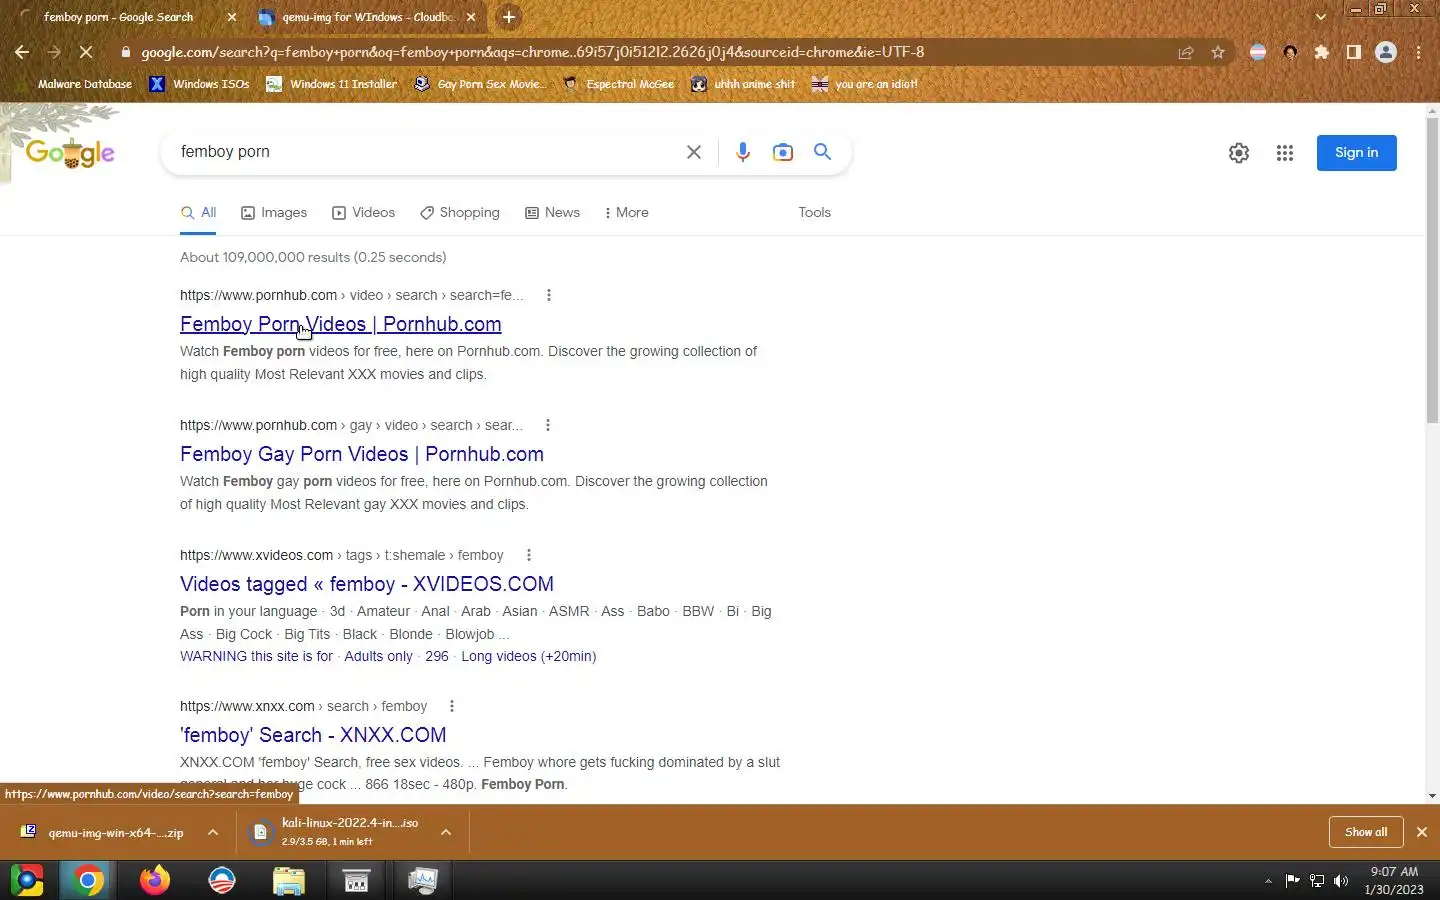Bookmark this page with star icon

coord(1218,52)
